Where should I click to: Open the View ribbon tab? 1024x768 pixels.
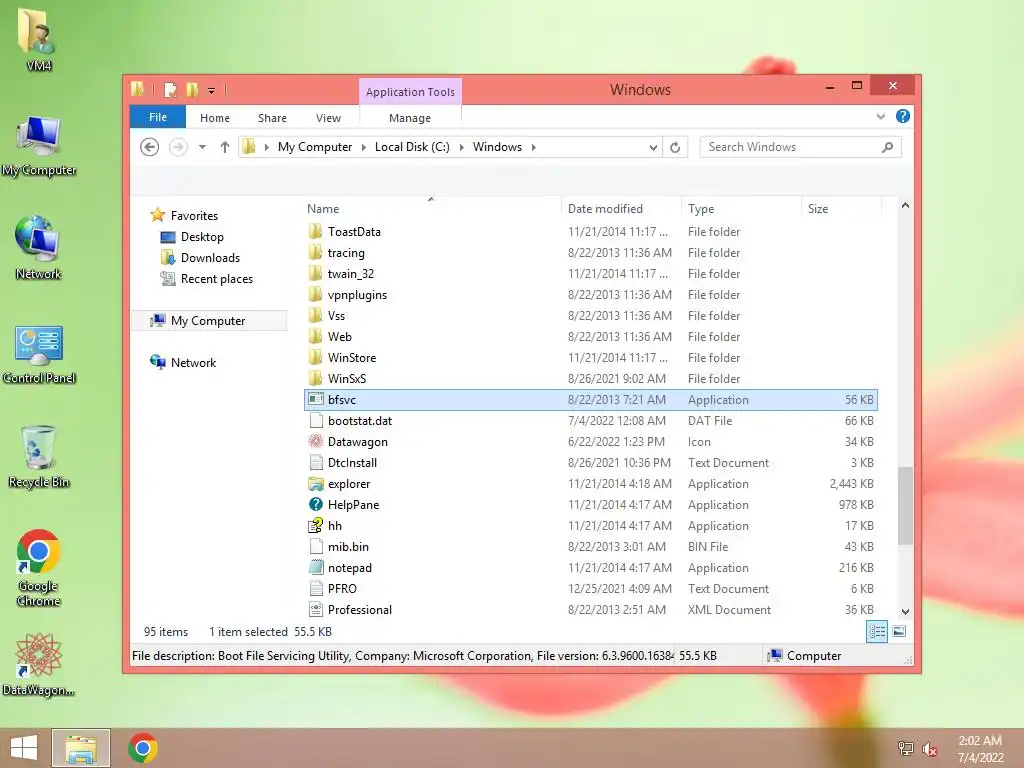pyautogui.click(x=328, y=118)
